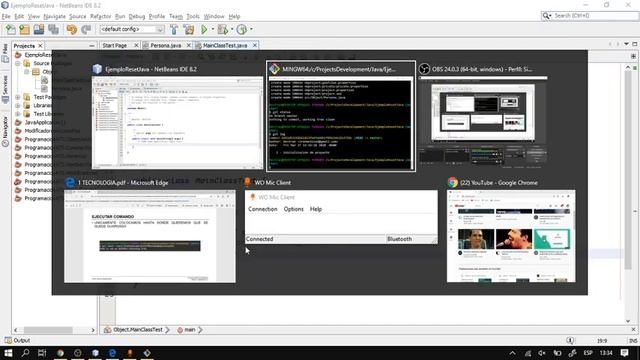
Task: Click the Profile Project icon
Action: pos(242,29)
